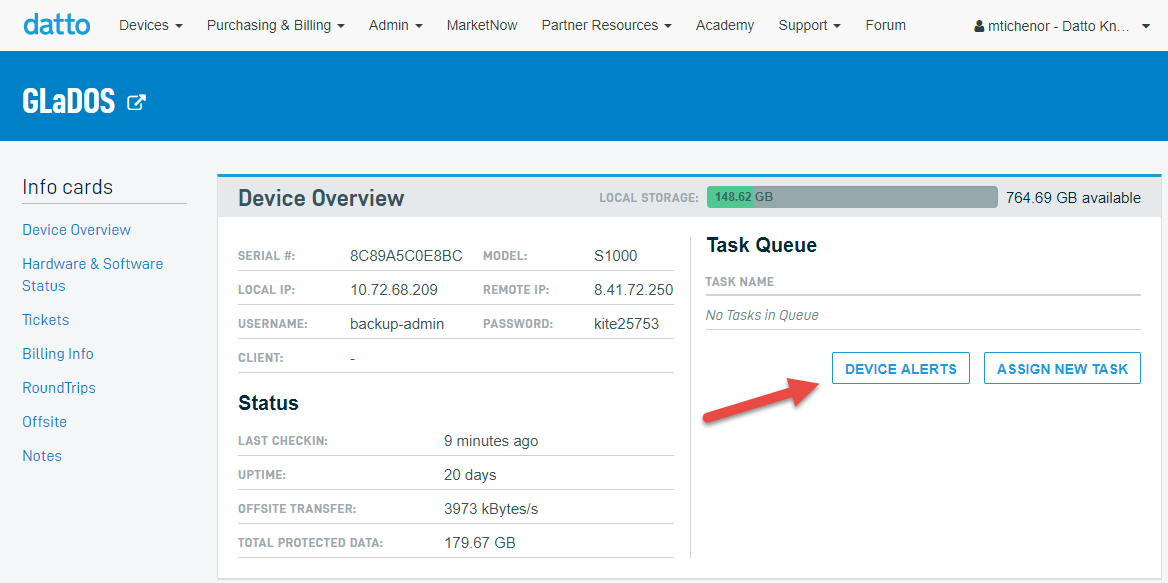The height and width of the screenshot is (583, 1168).
Task: Click the Device Alerts button
Action: 900,368
